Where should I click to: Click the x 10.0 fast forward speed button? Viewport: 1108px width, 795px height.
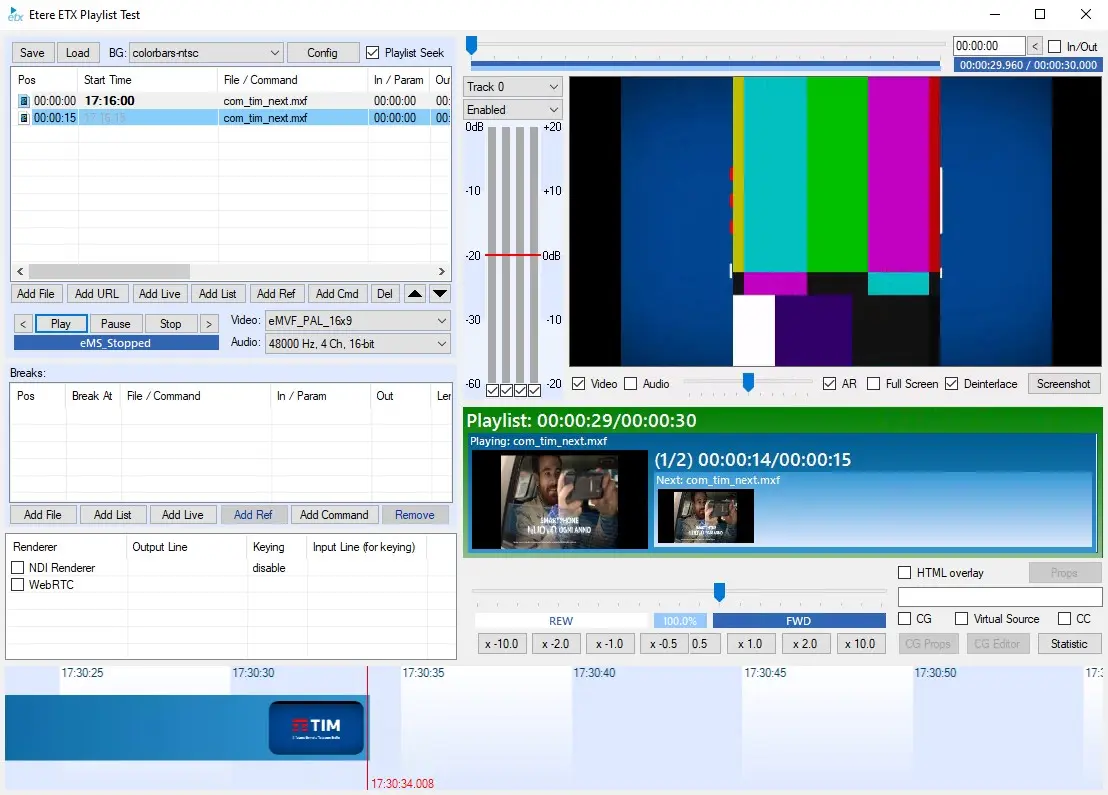861,644
